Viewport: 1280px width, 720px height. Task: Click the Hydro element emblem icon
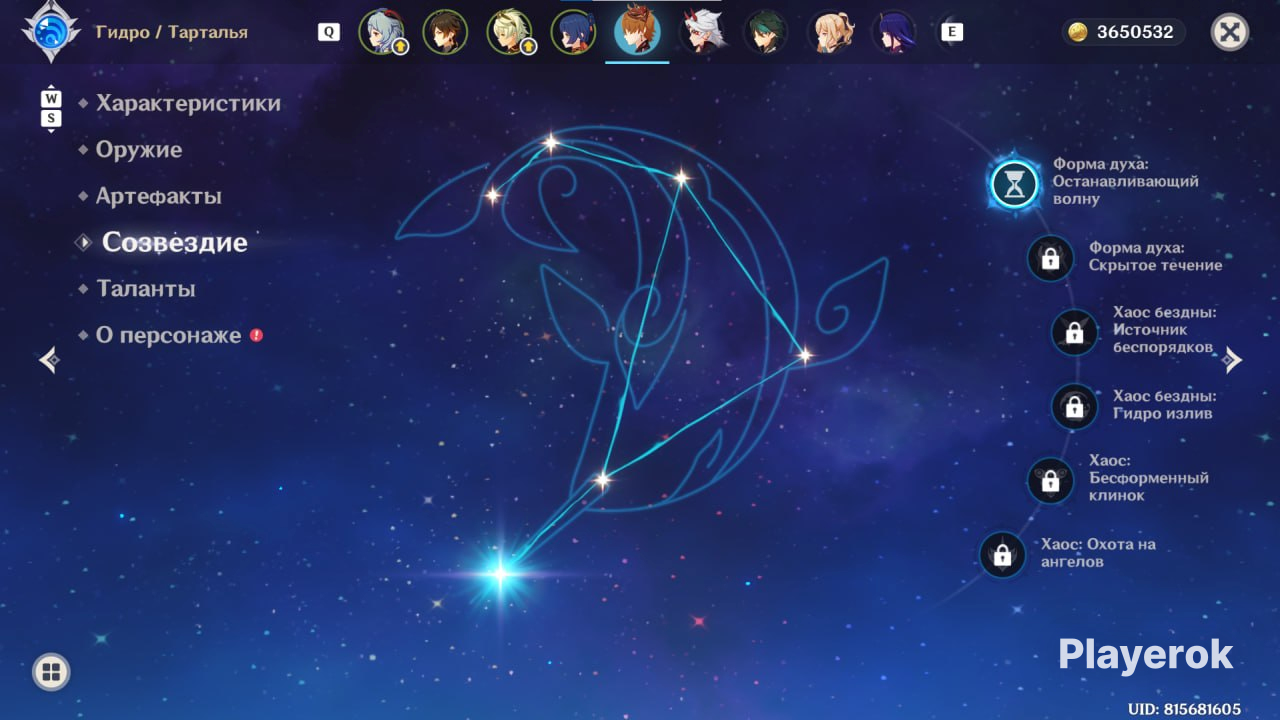tap(50, 32)
